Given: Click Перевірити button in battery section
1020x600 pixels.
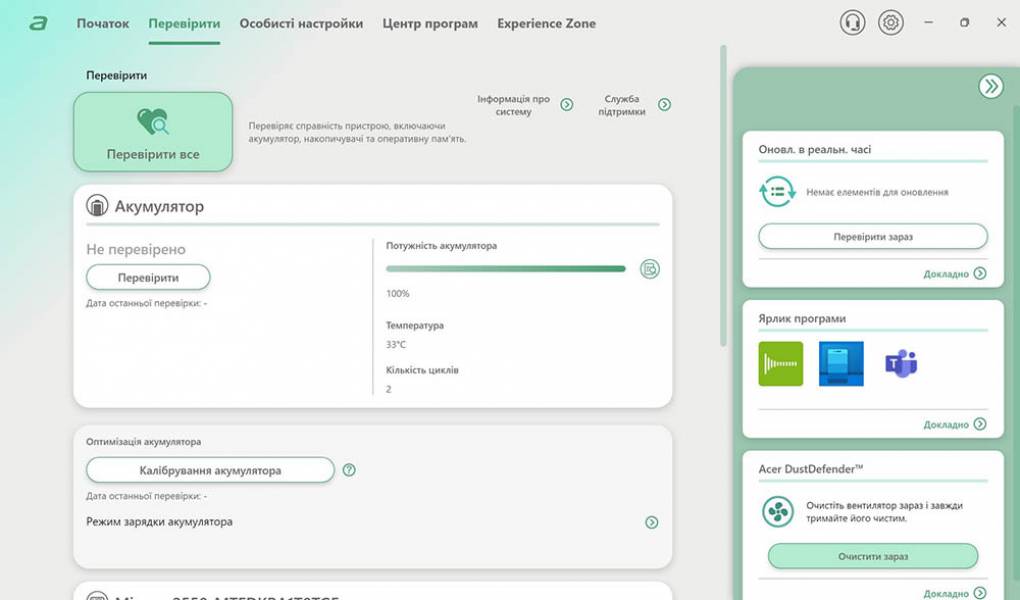Looking at the screenshot, I should tap(148, 277).
